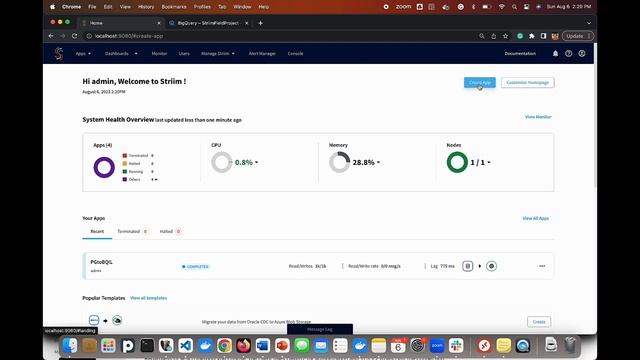Expand the Others apps count arrow
This screenshot has height=360, width=640.
(156, 180)
